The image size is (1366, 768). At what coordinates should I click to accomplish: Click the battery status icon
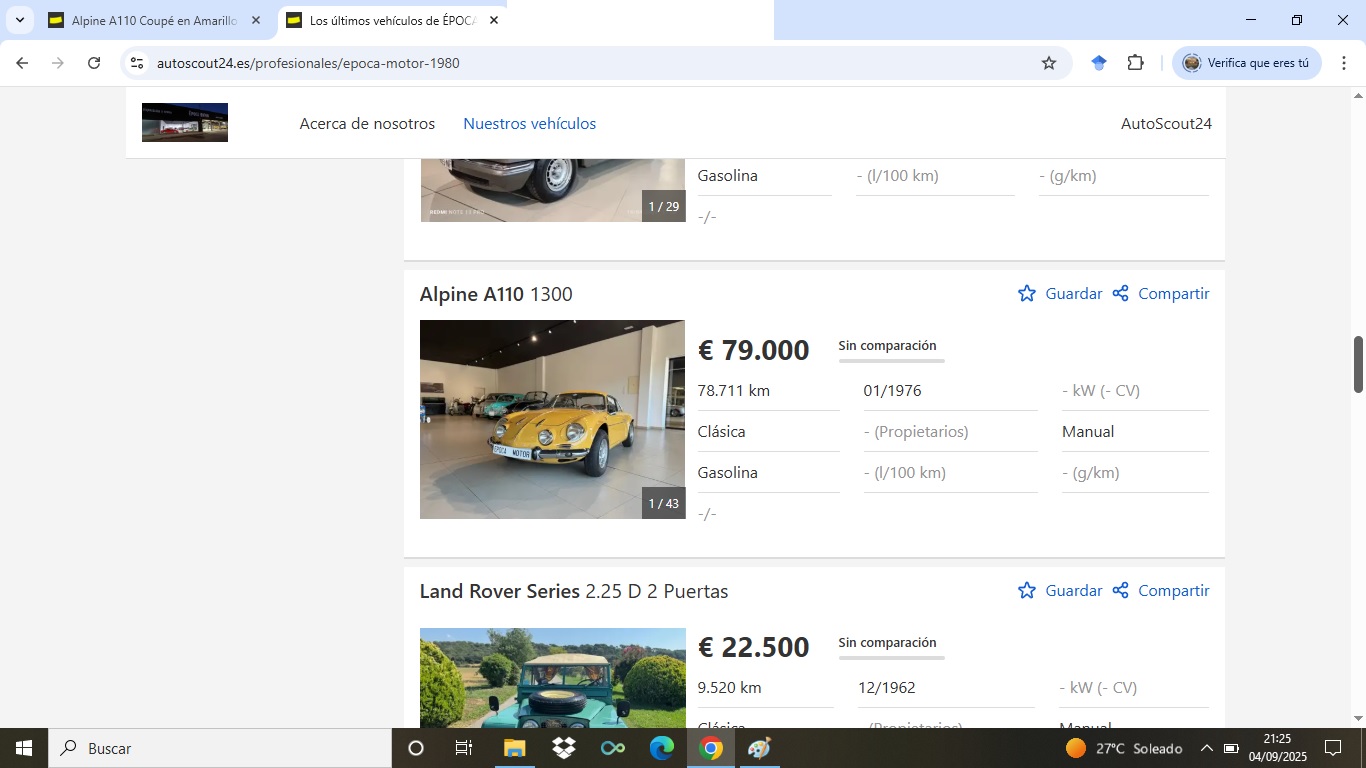click(1231, 748)
